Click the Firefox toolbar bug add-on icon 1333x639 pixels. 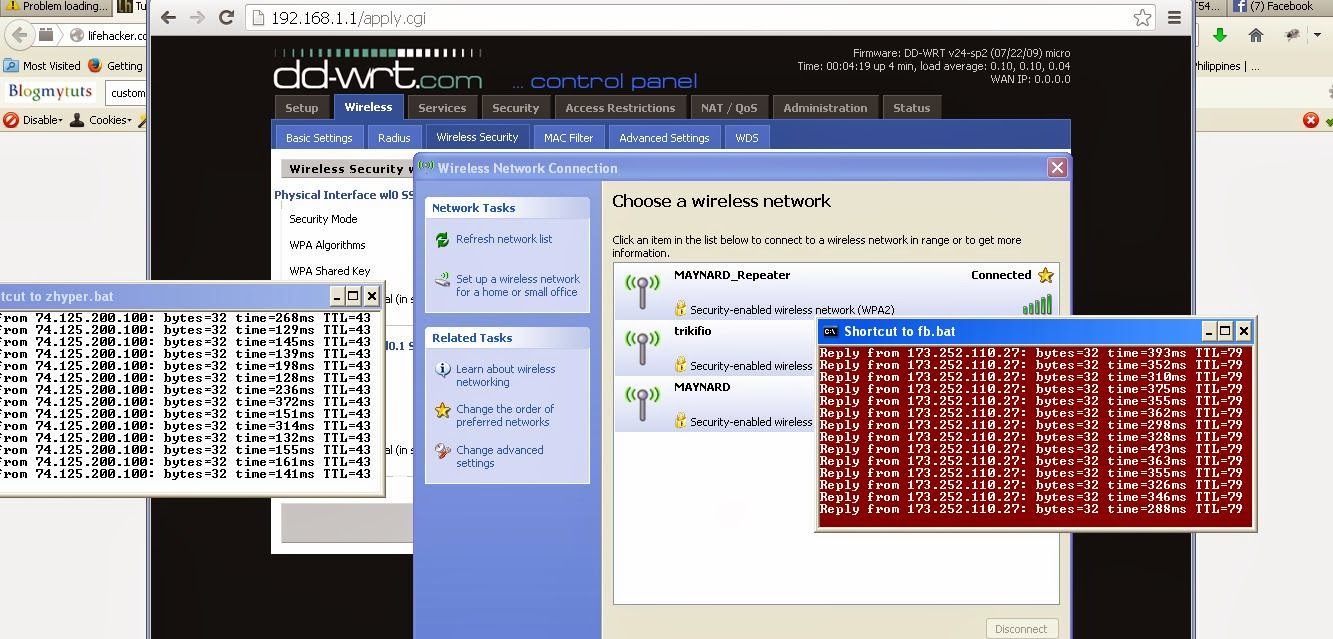(1292, 35)
